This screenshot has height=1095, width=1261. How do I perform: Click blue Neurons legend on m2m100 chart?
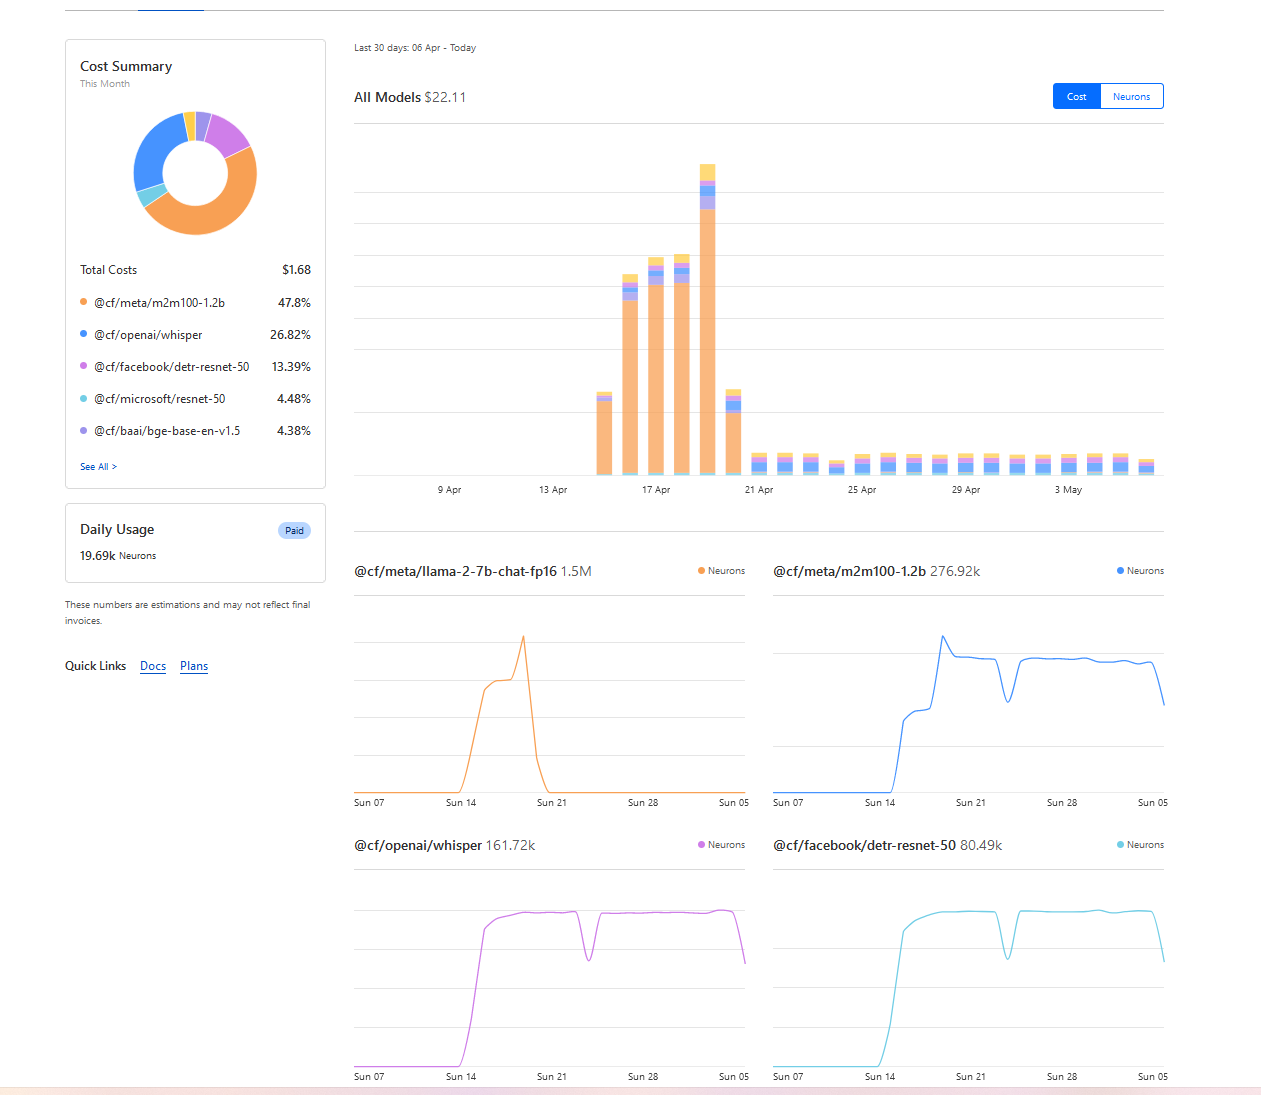coord(1140,571)
